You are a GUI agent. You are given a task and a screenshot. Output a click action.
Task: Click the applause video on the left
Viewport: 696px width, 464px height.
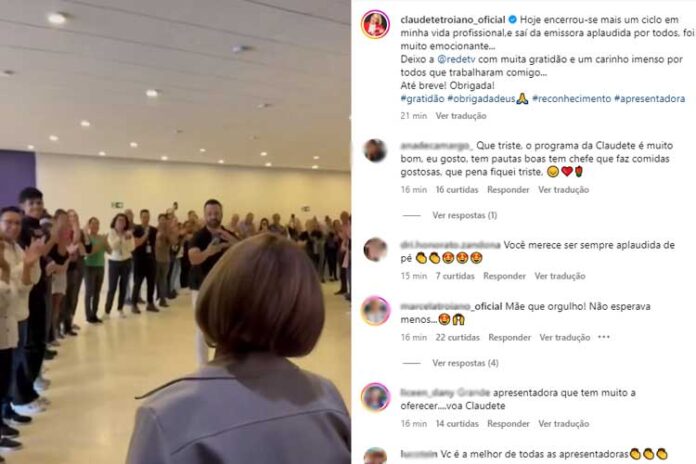(175, 232)
